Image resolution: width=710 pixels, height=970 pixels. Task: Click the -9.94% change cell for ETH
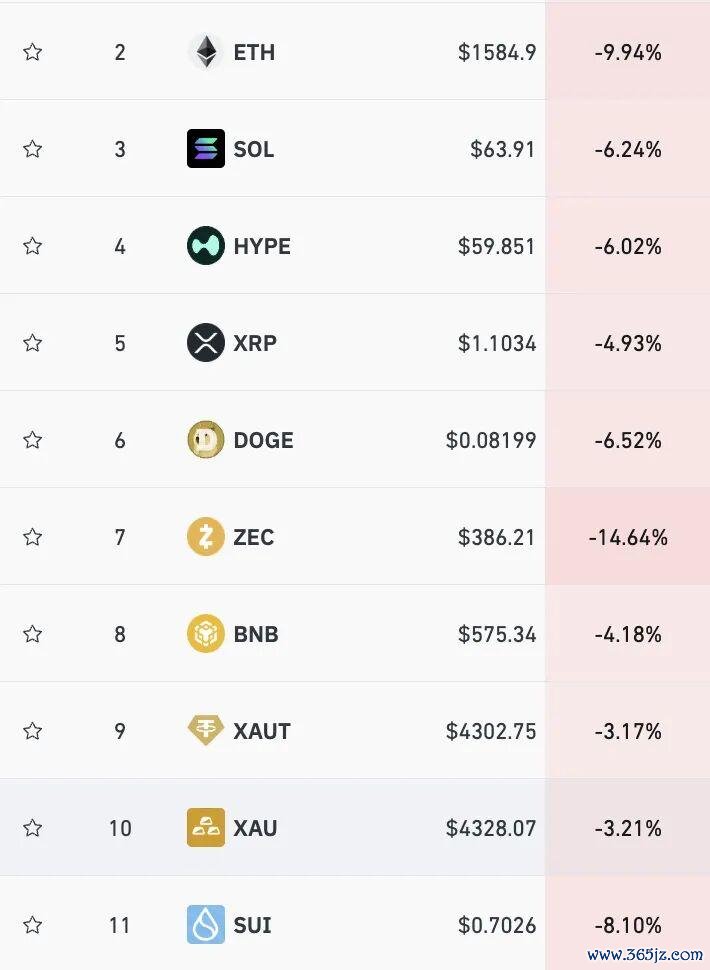click(x=628, y=51)
